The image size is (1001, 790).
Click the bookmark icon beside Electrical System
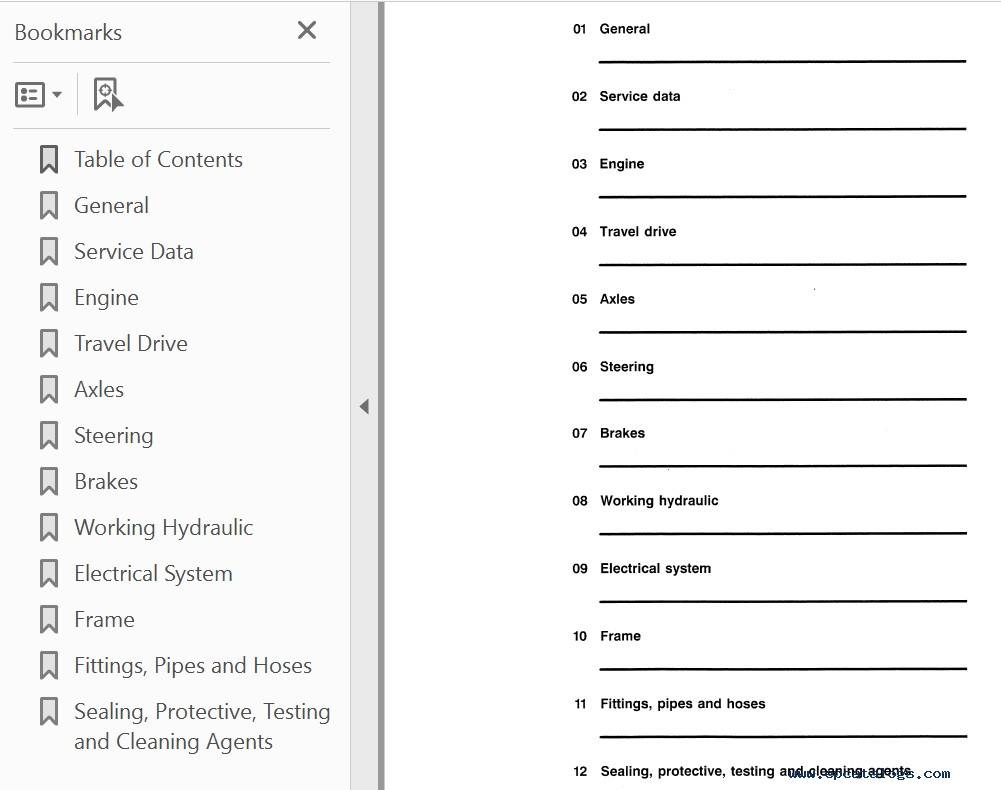point(49,574)
